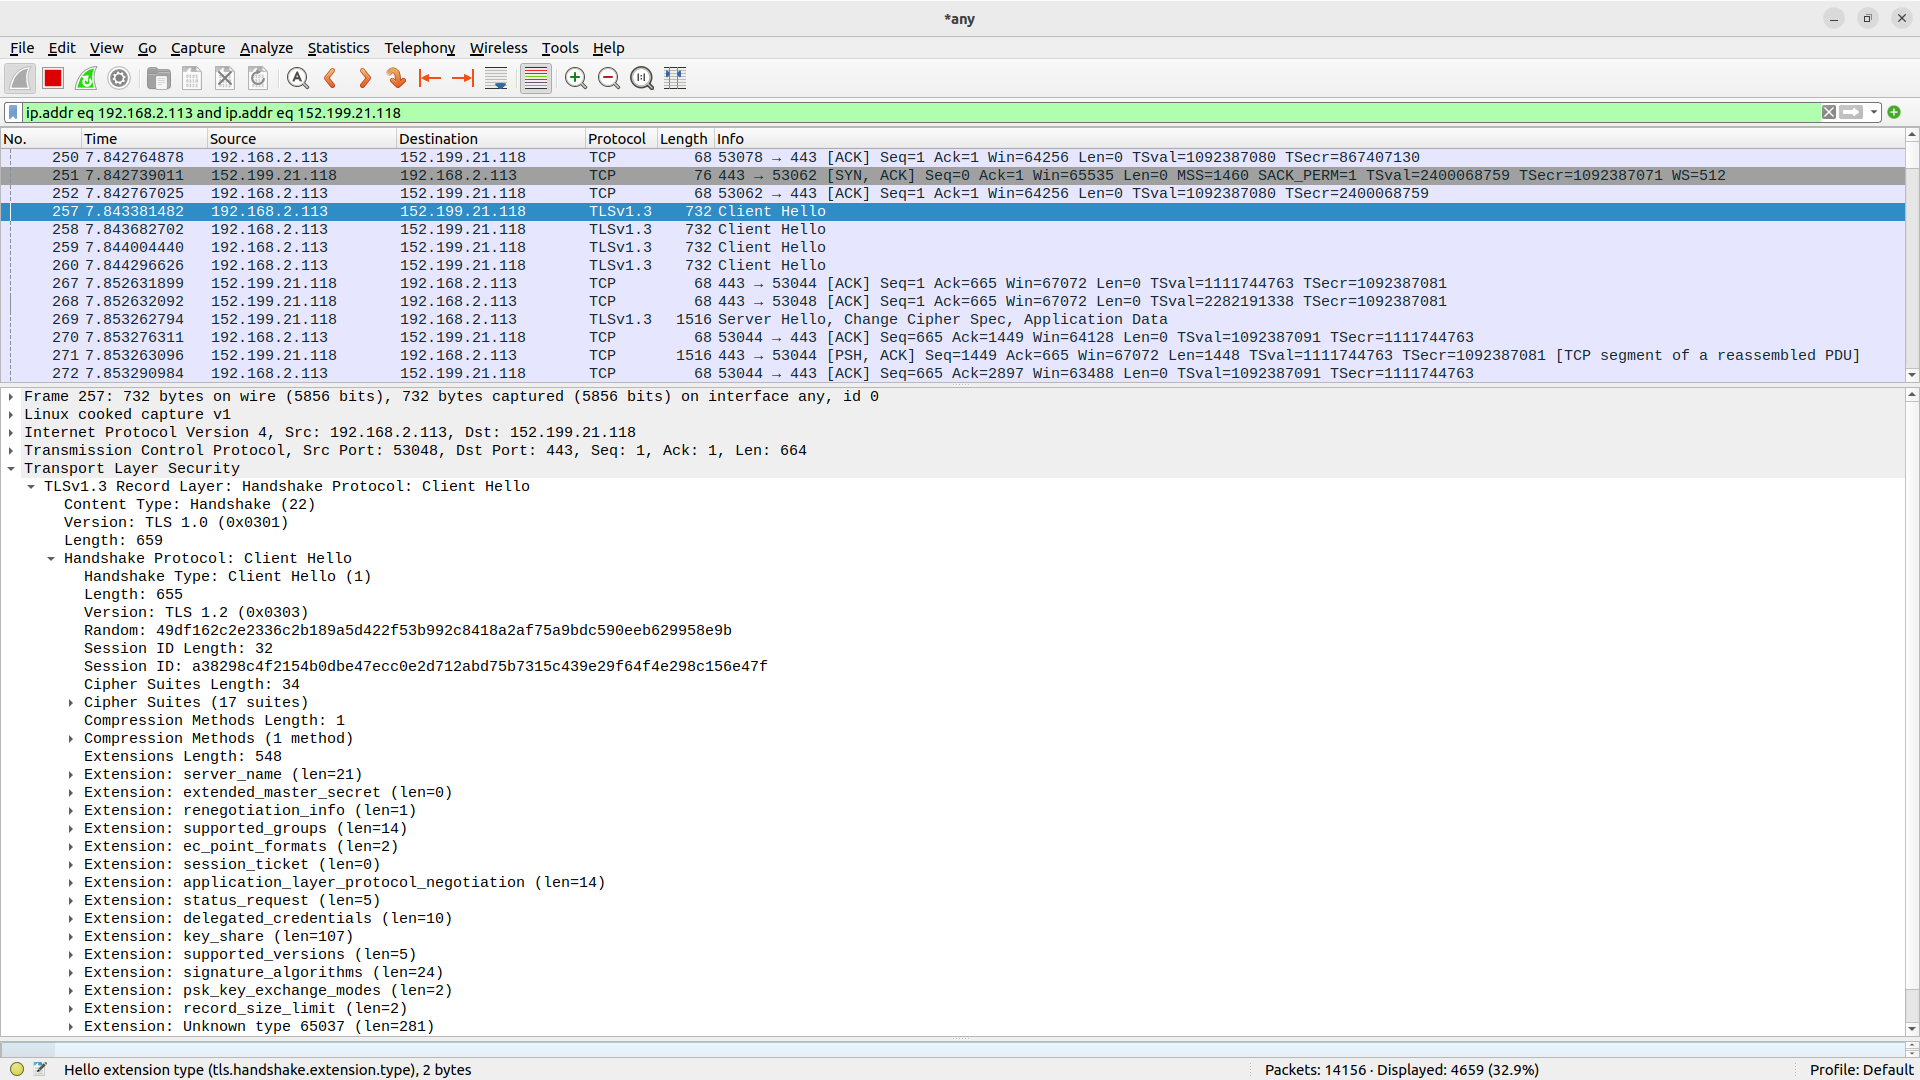Expand the Frame 257 details

[x=11, y=397]
